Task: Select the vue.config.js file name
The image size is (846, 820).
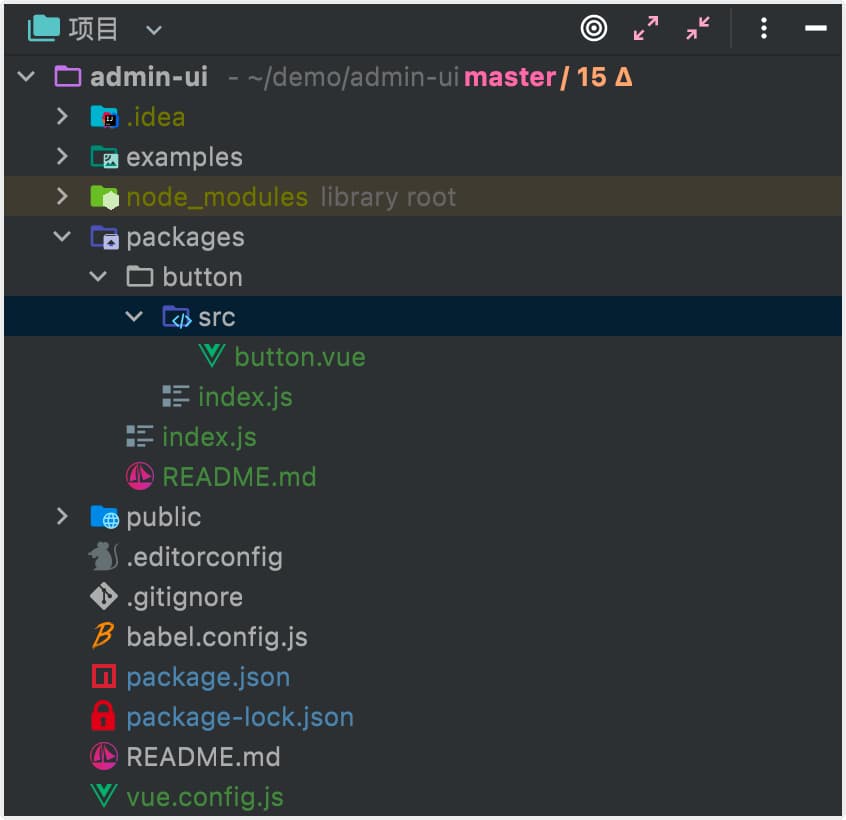Action: pos(205,797)
